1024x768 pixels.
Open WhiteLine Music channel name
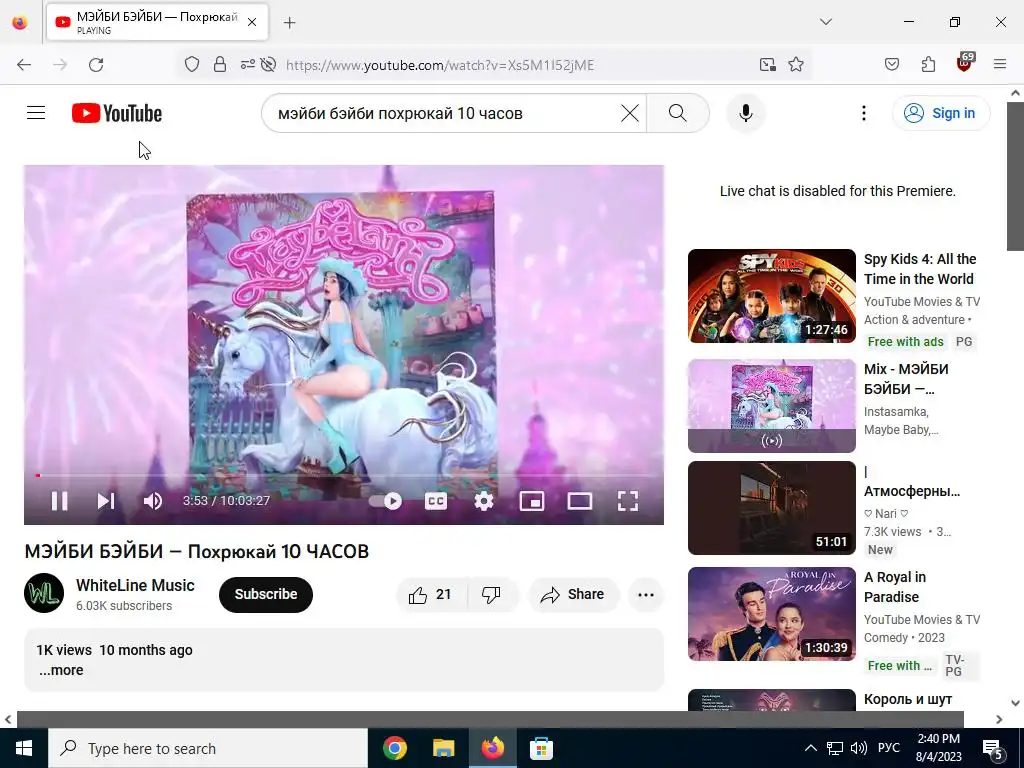pyautogui.click(x=135, y=585)
